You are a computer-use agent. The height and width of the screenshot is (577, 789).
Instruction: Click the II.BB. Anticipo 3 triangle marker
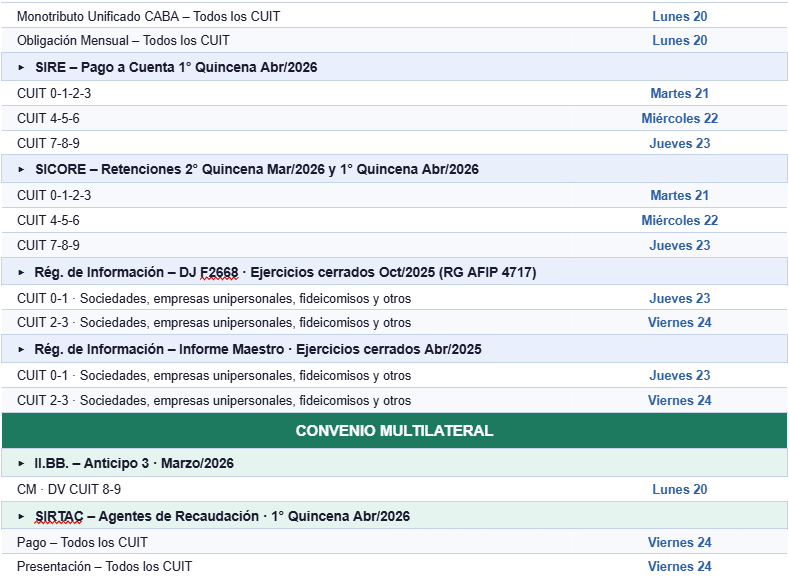[x=22, y=464]
